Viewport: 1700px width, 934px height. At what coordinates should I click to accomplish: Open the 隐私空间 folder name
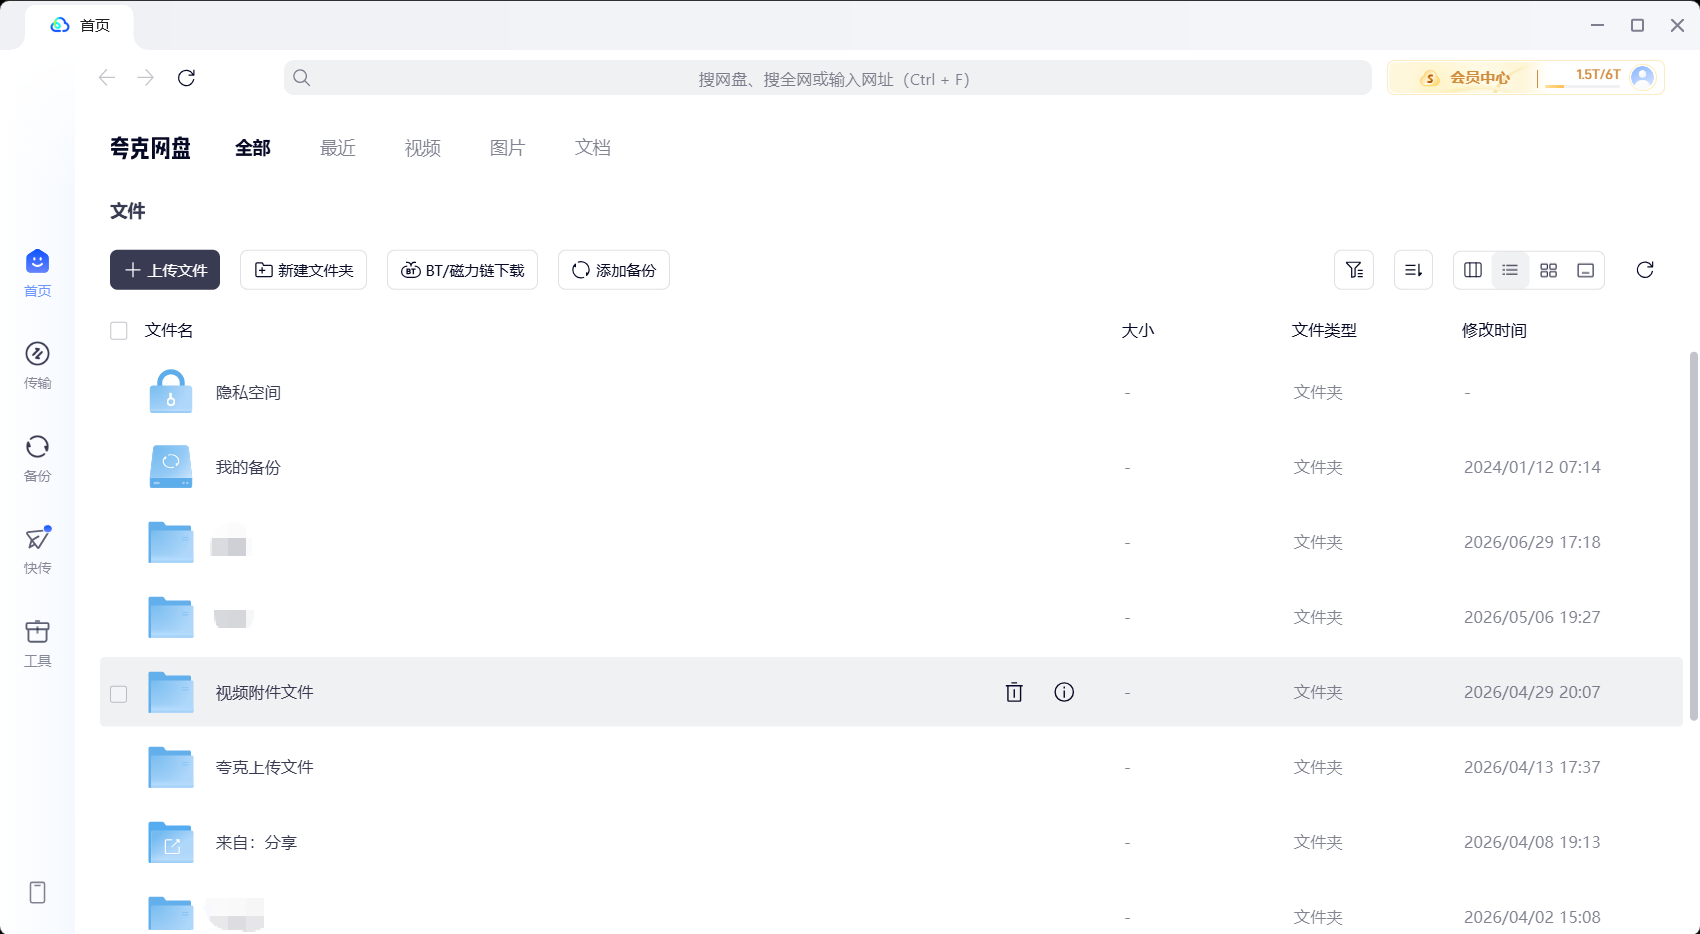click(248, 393)
